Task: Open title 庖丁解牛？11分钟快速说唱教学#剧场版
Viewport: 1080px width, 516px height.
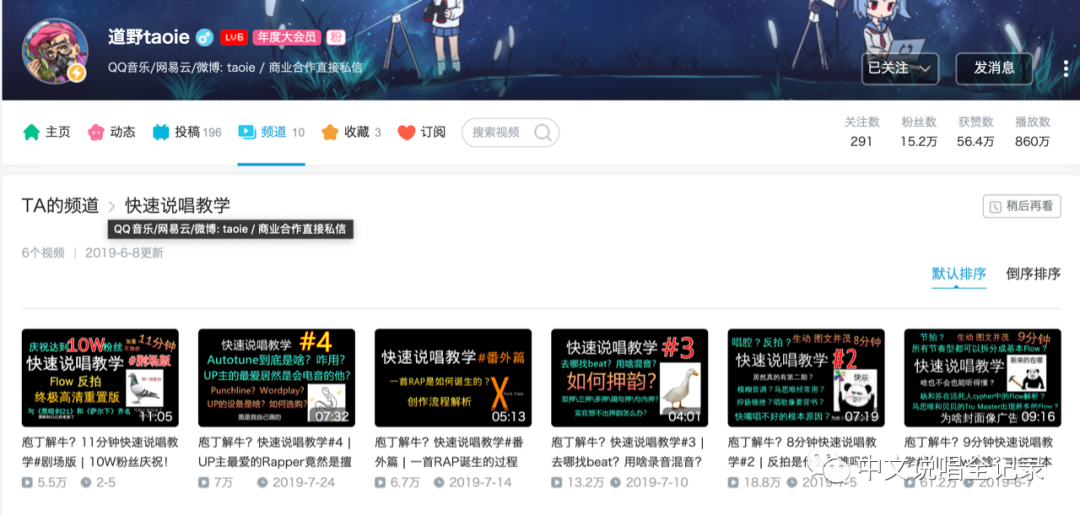Action: pyautogui.click(x=101, y=452)
